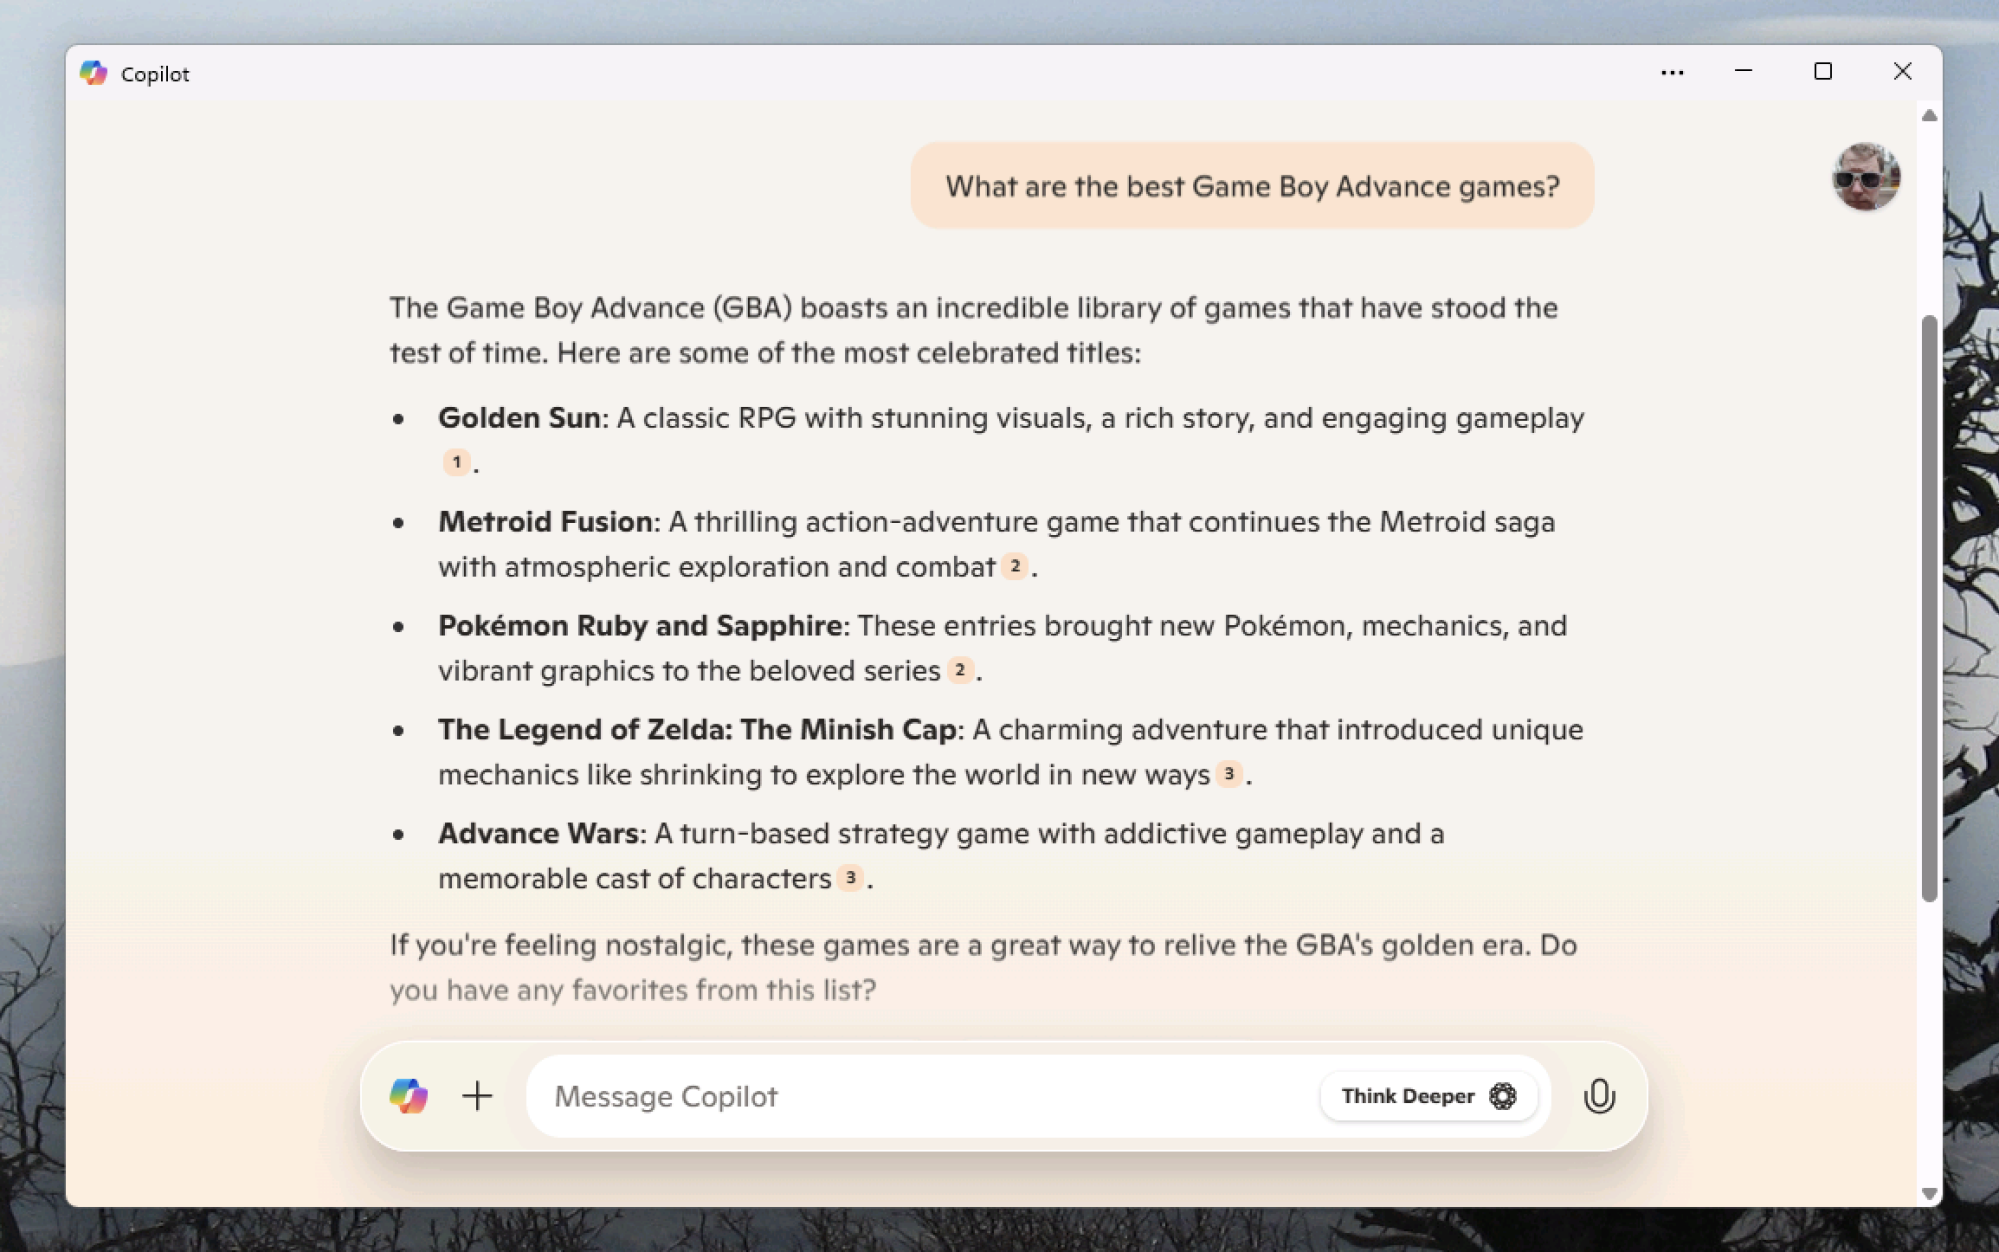This screenshot has height=1252, width=1999.
Task: Open the user profile avatar
Action: (x=1866, y=177)
